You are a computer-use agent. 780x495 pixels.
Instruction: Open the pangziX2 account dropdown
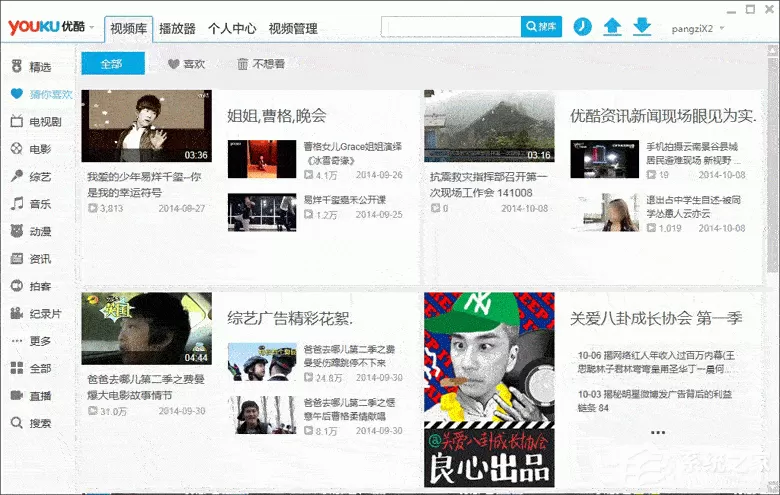point(697,28)
